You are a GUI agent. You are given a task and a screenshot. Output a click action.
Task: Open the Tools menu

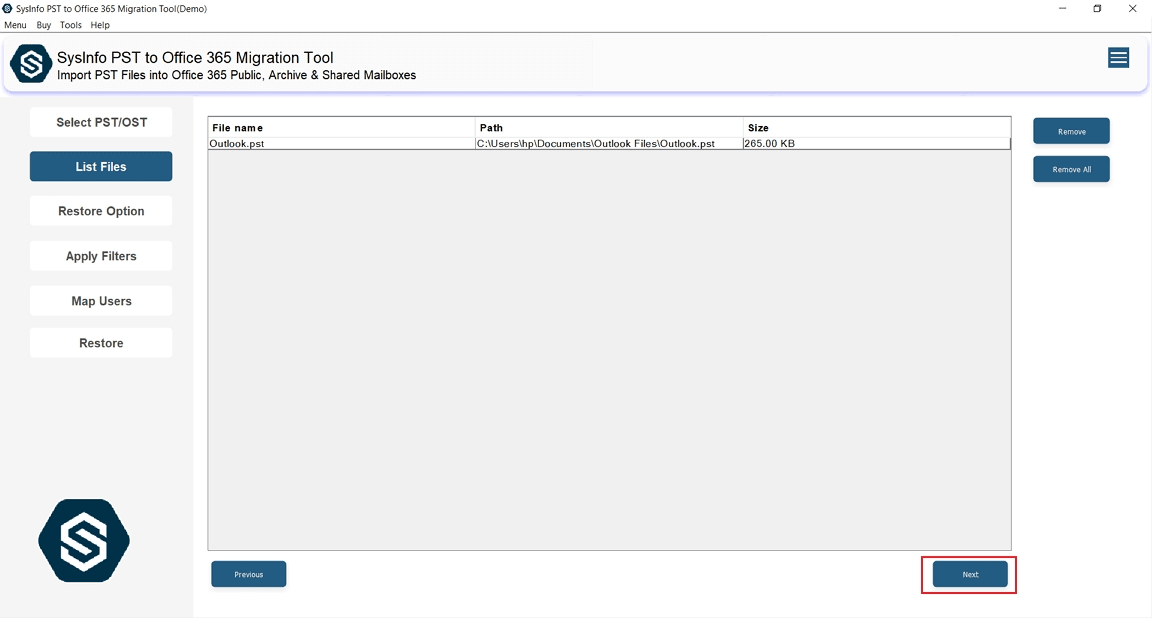point(71,25)
